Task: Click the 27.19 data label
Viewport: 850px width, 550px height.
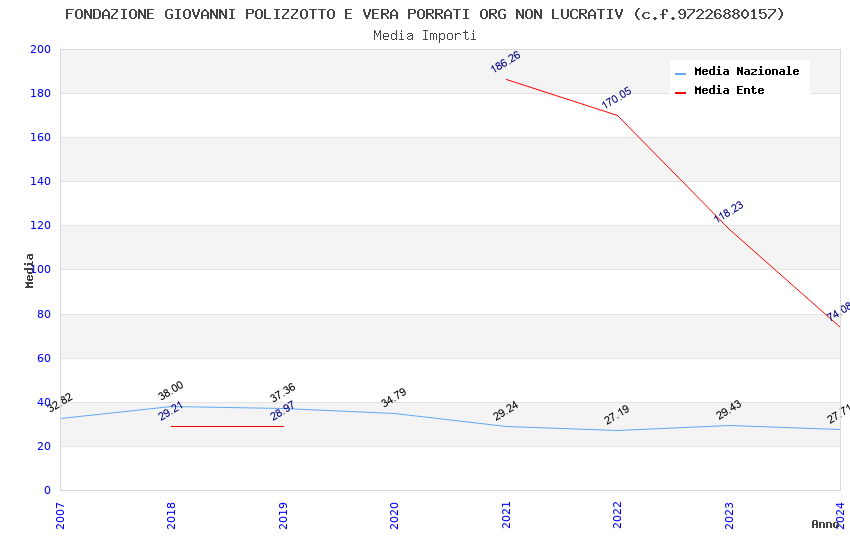Action: [616, 415]
